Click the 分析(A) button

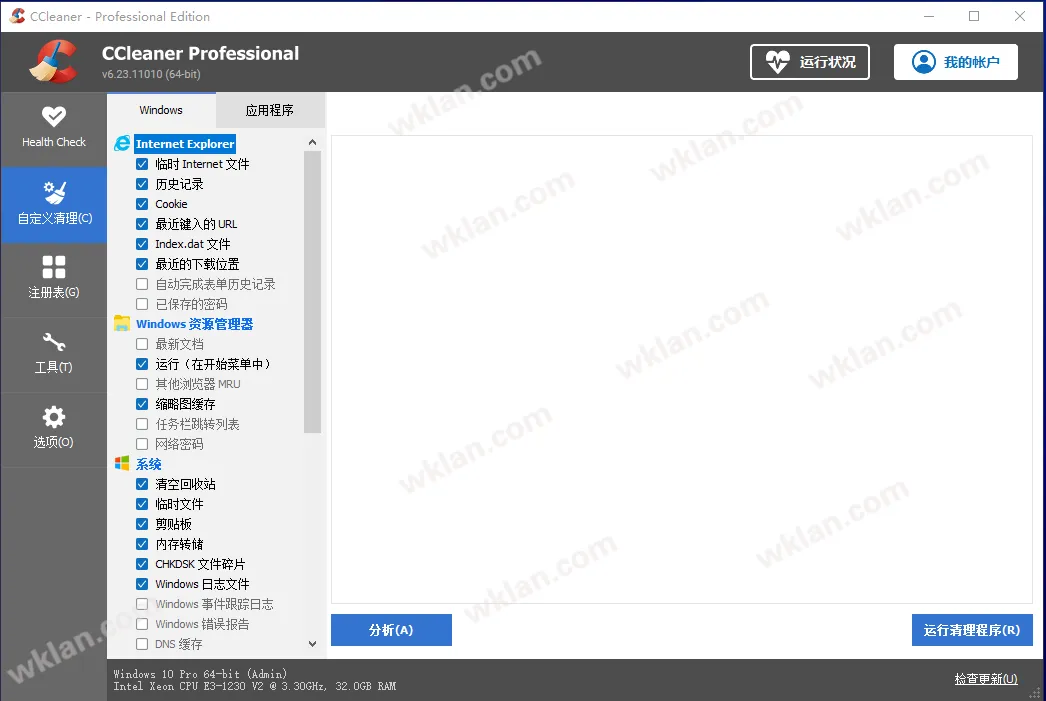(x=391, y=630)
